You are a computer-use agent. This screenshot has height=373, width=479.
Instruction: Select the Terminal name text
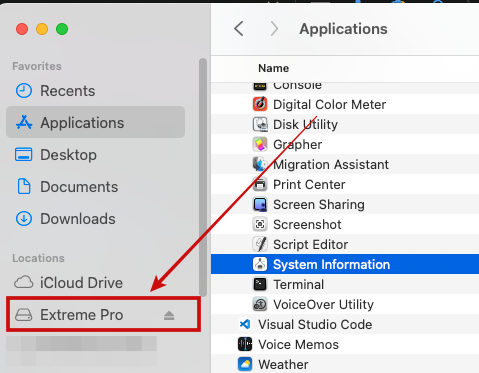point(298,285)
